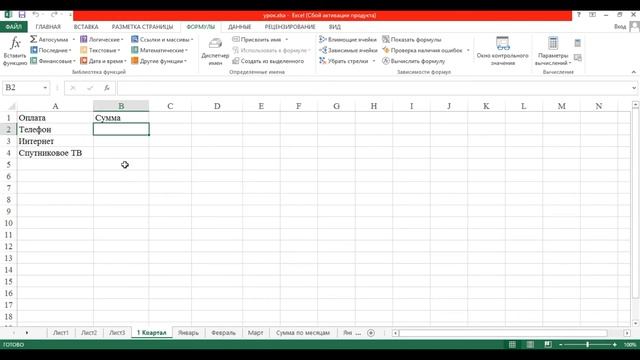This screenshot has height=360, width=640.
Task: Open Financial (Финансовые) functions list
Action: pos(53,61)
